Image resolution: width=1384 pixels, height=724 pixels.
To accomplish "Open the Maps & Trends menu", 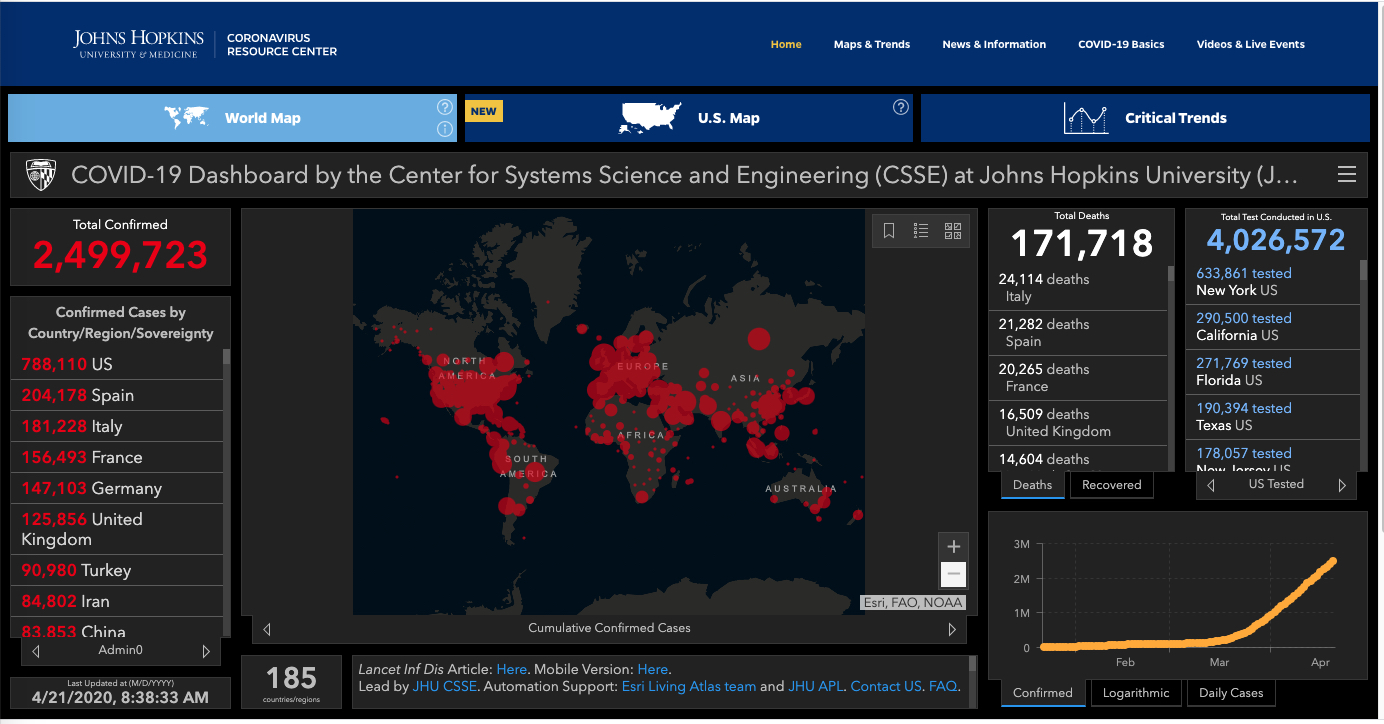I will click(x=871, y=44).
